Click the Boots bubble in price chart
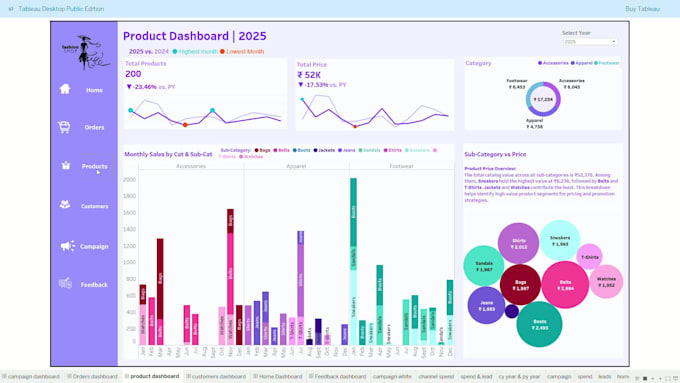This screenshot has width=680, height=383. tap(539, 324)
